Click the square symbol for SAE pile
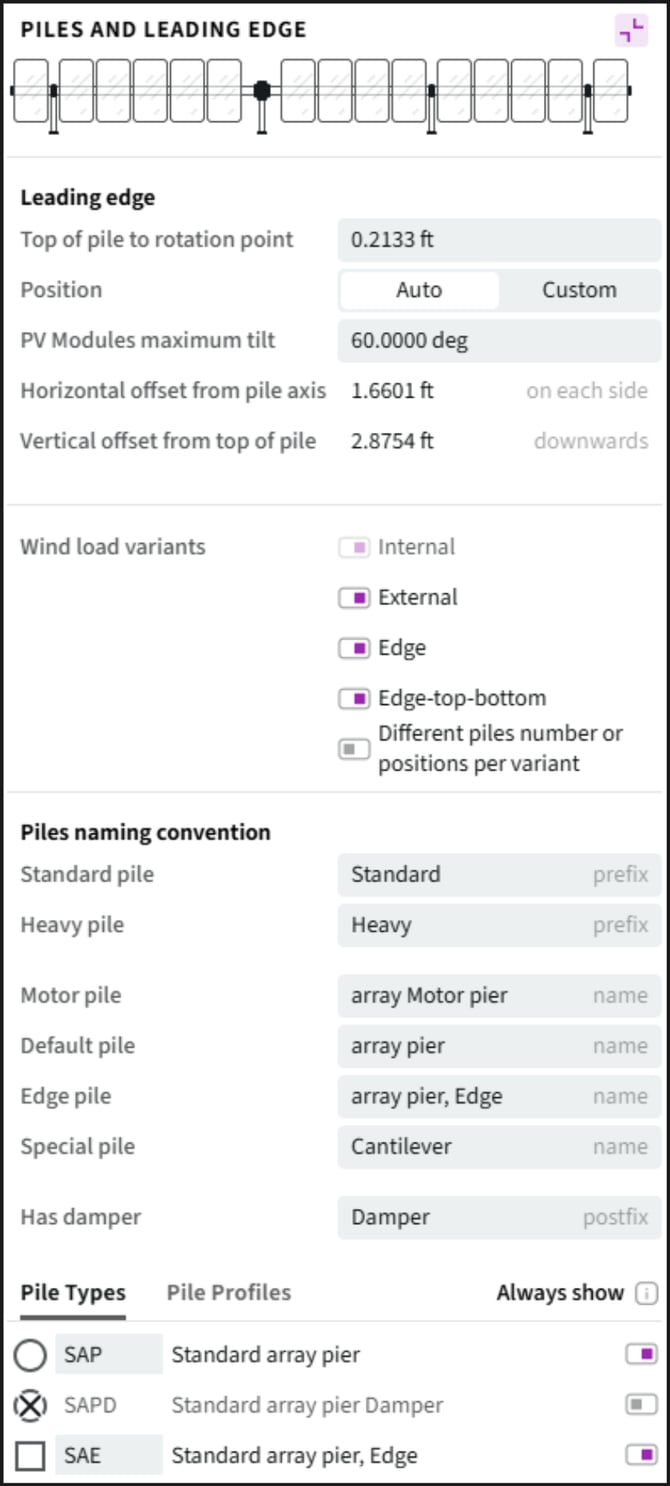The height and width of the screenshot is (1486, 670). point(31,1456)
